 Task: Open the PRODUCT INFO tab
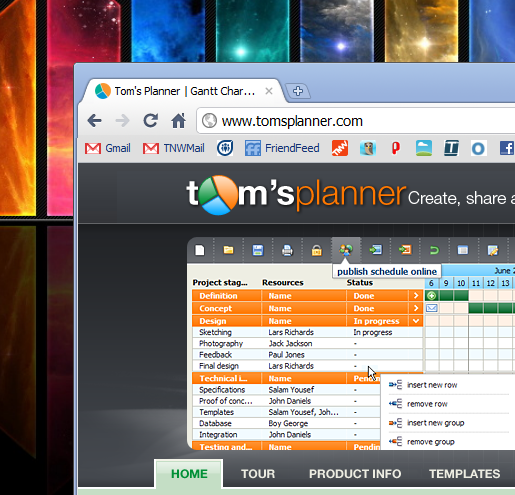pyautogui.click(x=355, y=474)
